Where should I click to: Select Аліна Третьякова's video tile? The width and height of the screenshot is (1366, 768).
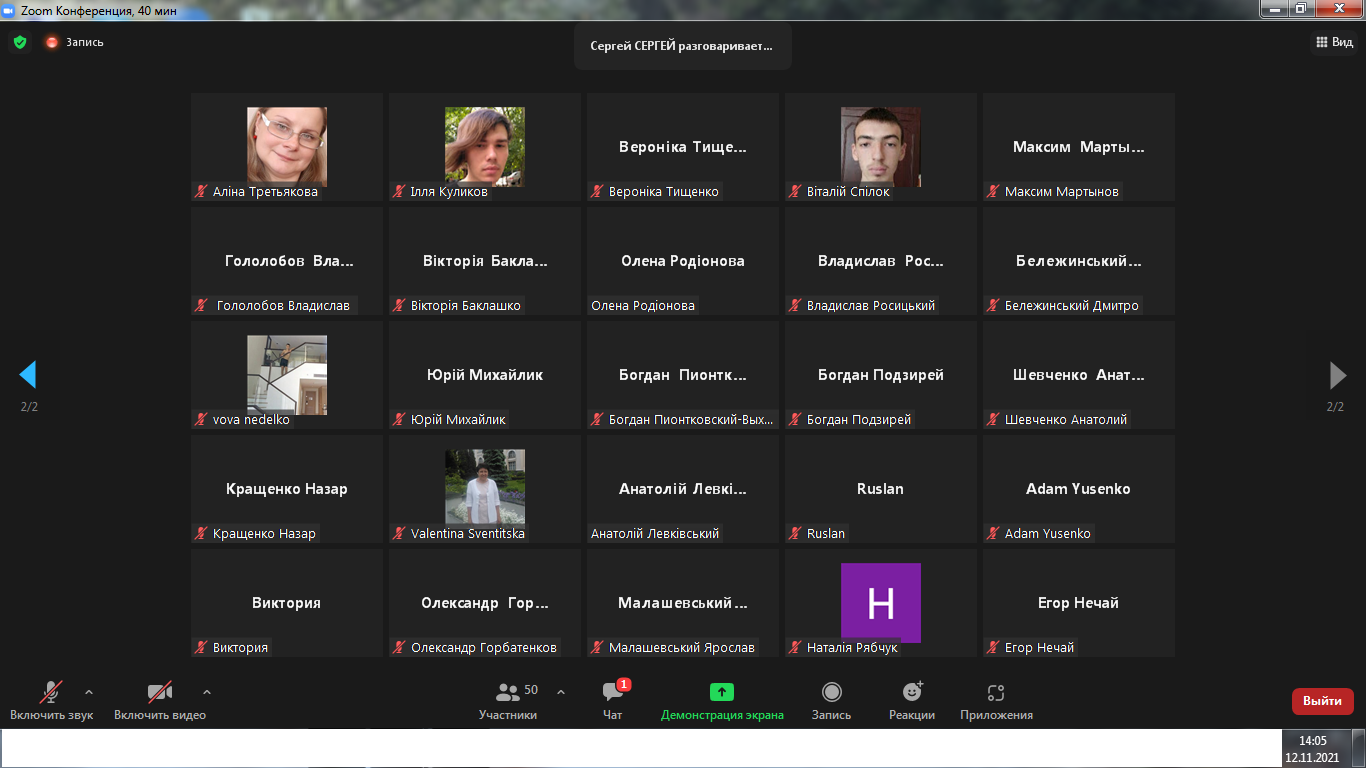(287, 147)
